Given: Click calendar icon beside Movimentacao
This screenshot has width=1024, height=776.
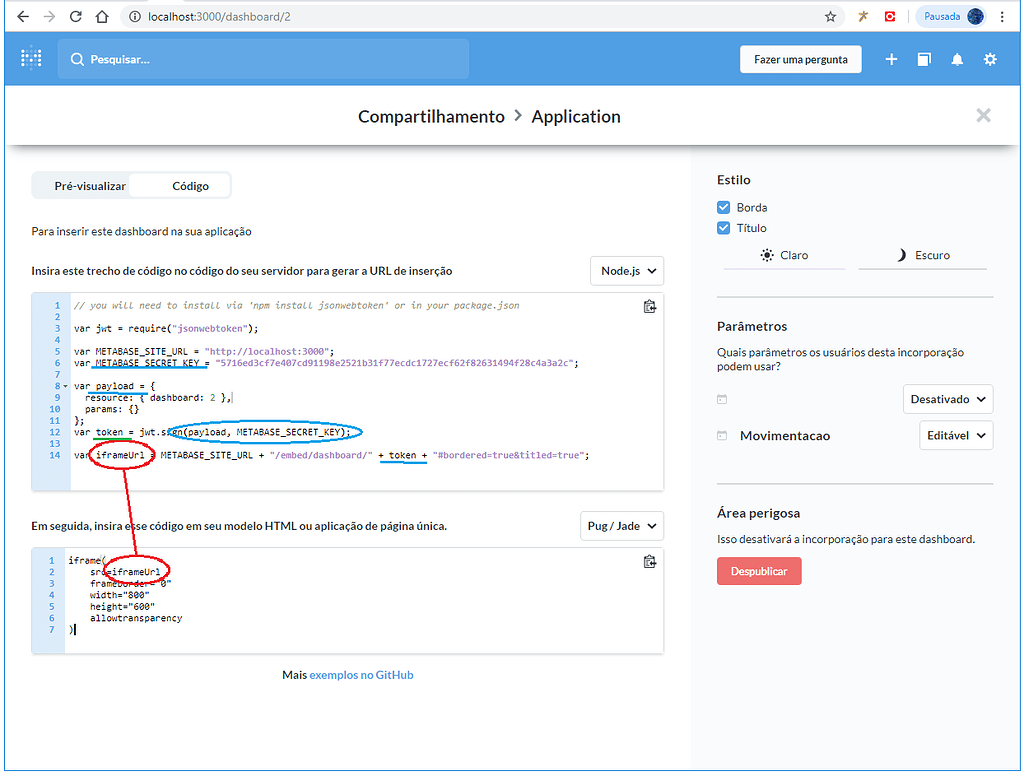Looking at the screenshot, I should click(722, 436).
